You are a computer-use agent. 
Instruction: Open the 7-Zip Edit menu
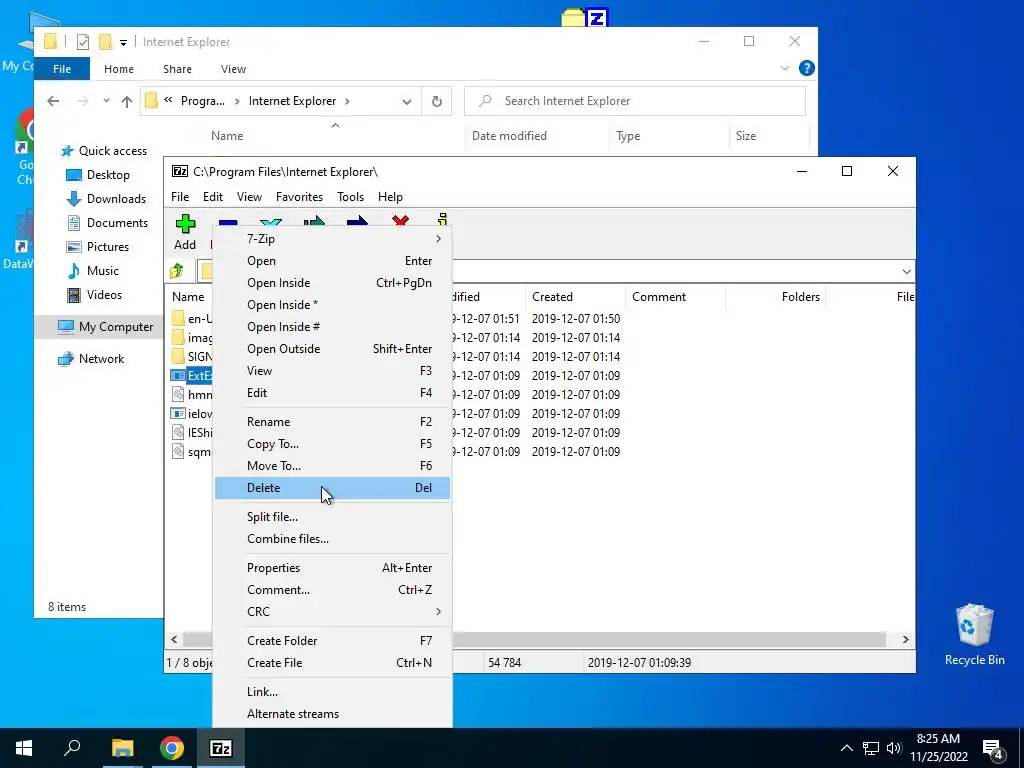pos(212,197)
